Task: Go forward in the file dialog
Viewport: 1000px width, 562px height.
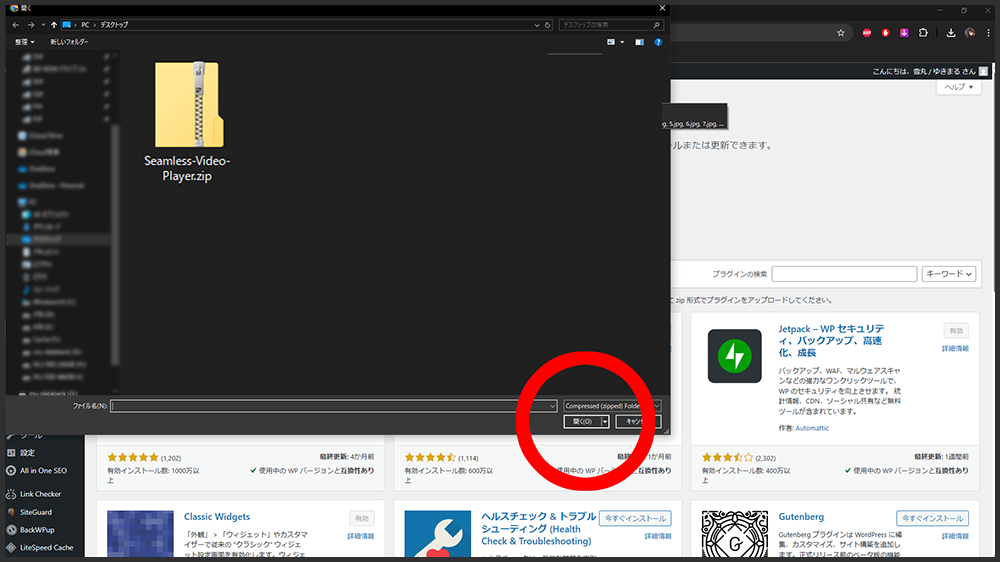Action: [x=30, y=25]
